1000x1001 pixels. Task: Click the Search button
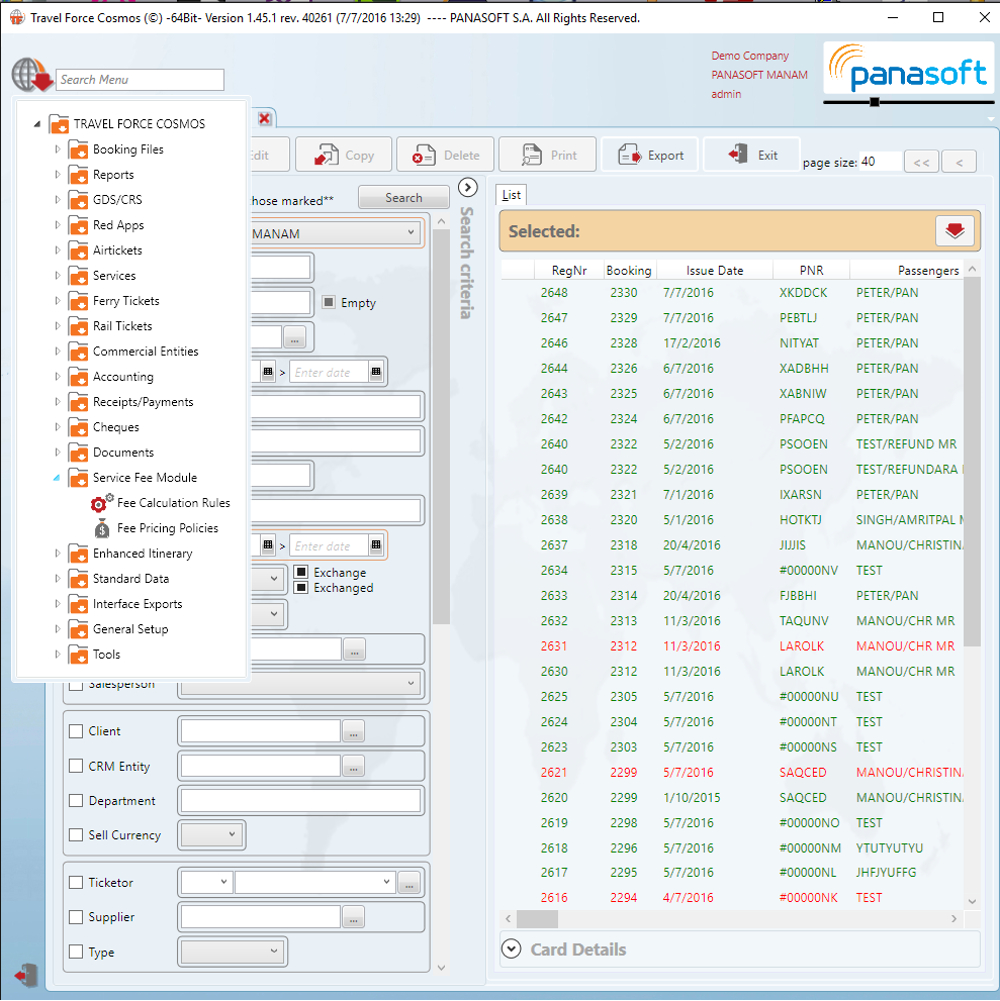[x=403, y=198]
